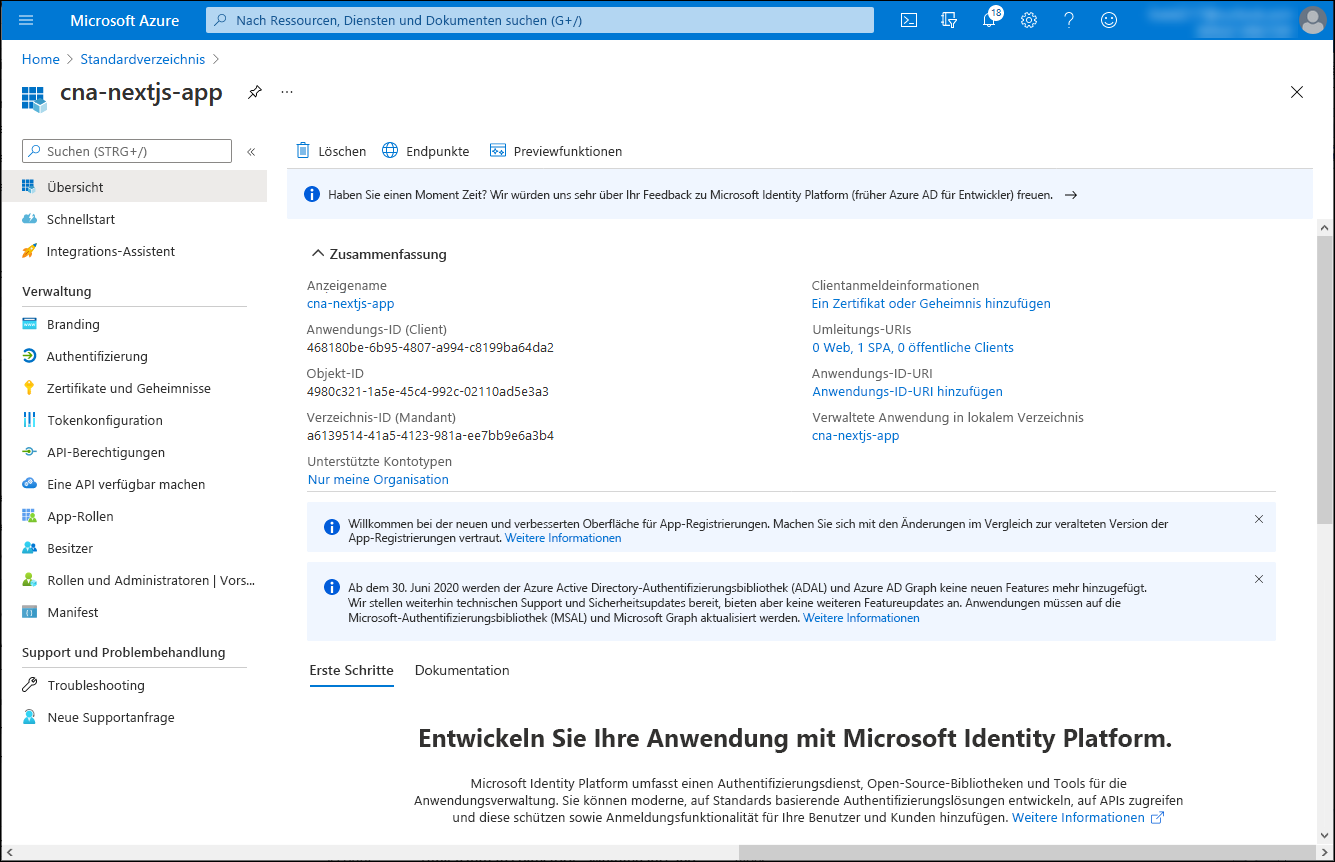Select the Verzeichnis-ID (Mandant) value
The image size is (1335, 862).
430,435
